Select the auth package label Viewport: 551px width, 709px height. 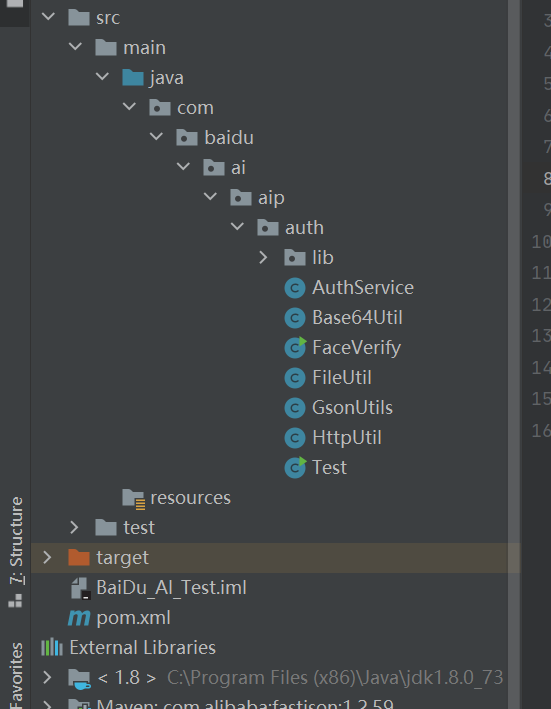tap(304, 227)
